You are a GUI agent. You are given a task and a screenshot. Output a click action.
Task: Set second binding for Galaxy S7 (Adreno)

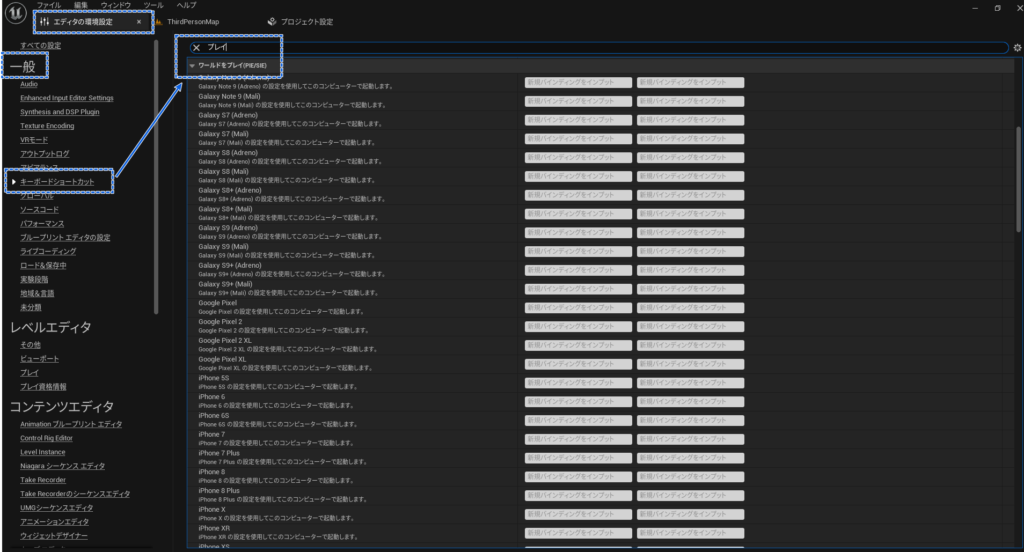[x=690, y=120]
